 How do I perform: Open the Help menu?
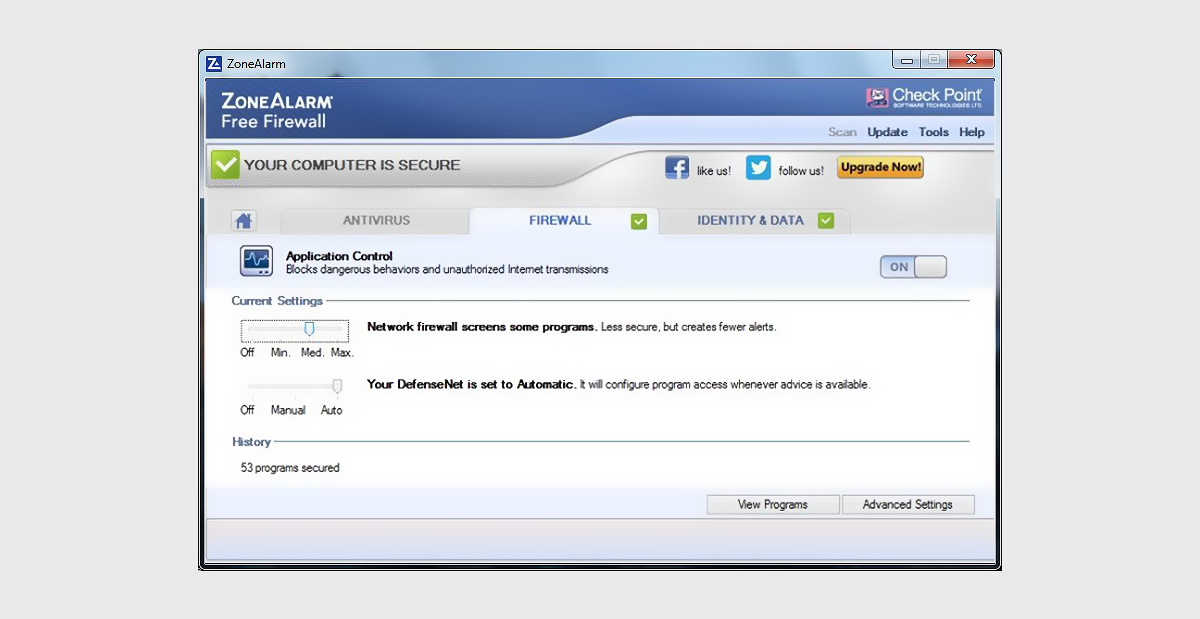tap(971, 132)
